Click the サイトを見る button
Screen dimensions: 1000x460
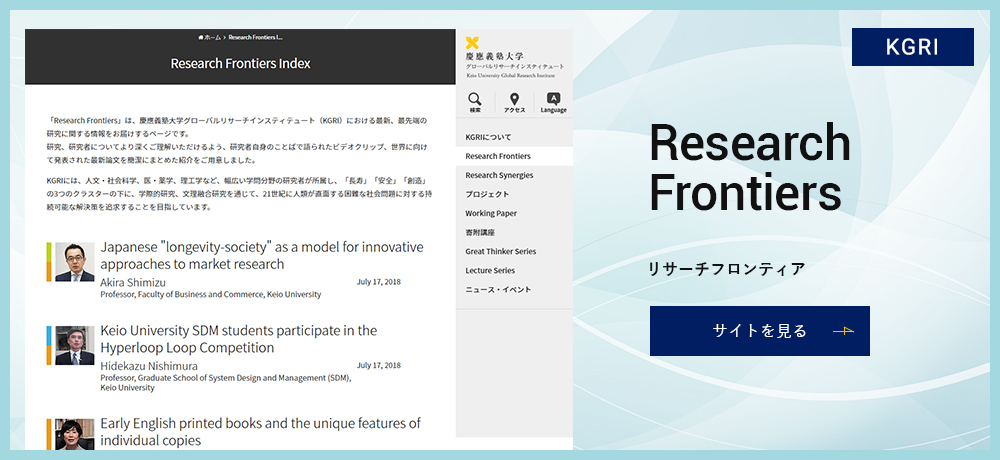pos(760,331)
